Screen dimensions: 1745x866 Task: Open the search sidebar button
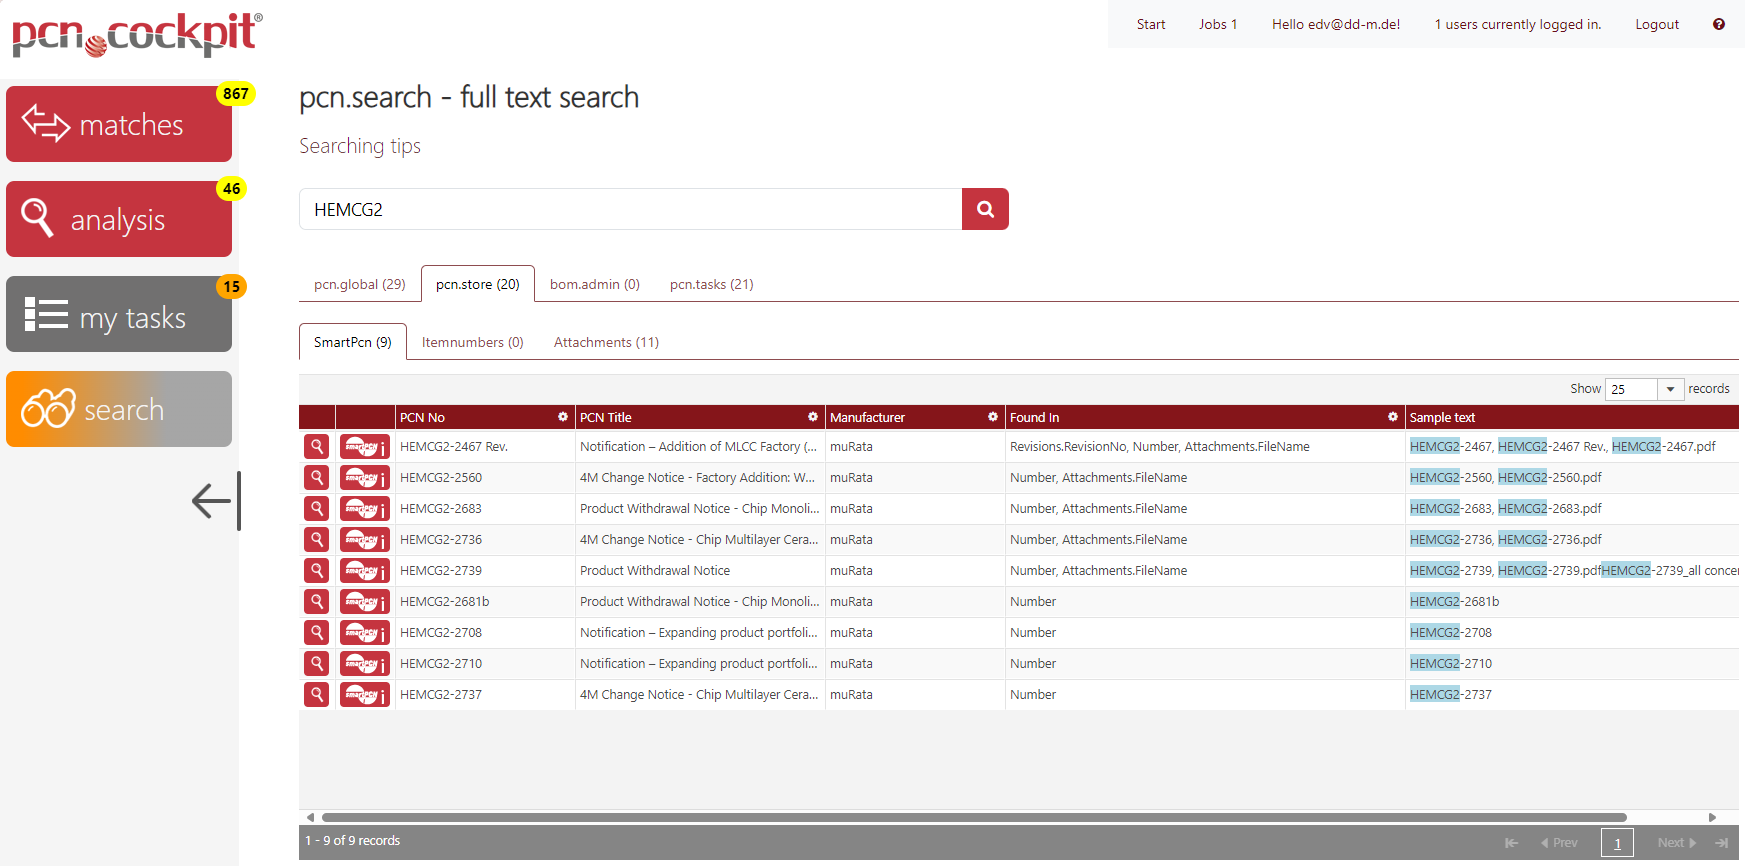[x=119, y=409]
